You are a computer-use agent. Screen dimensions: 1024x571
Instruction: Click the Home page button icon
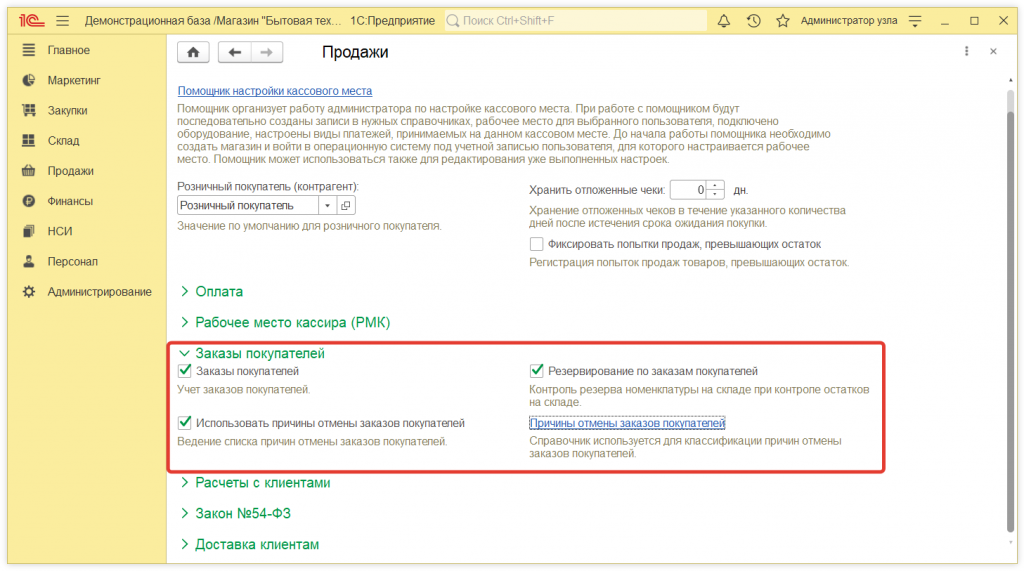pos(193,52)
